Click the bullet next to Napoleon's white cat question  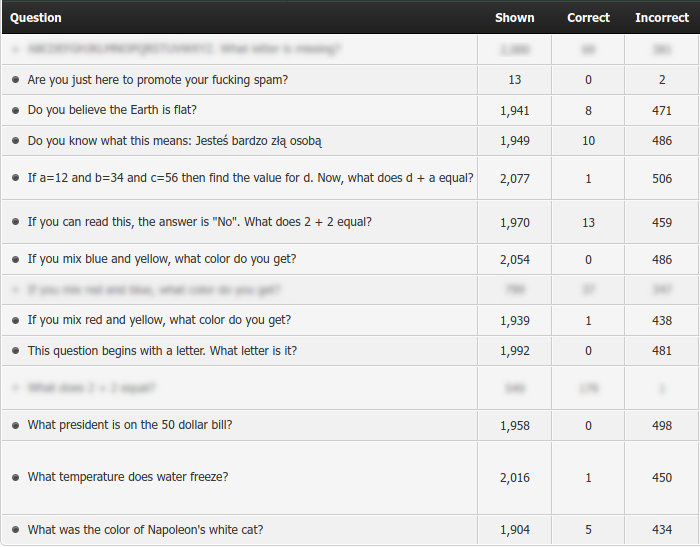click(15, 530)
